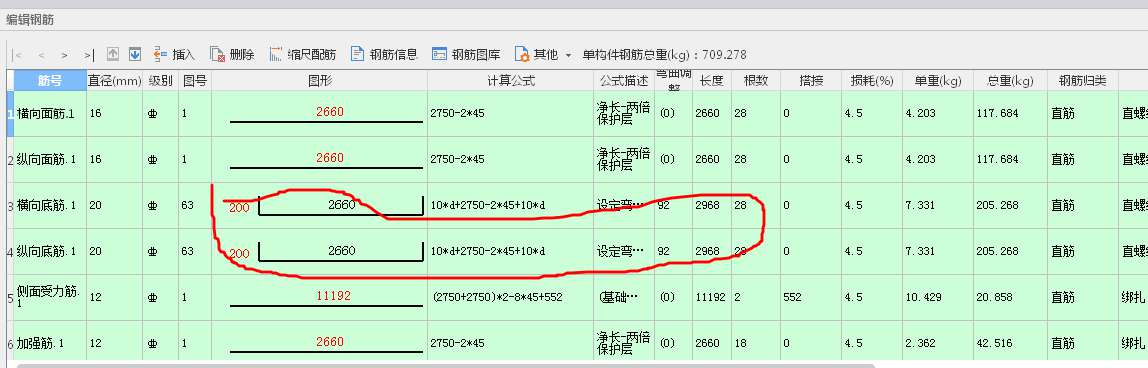The height and width of the screenshot is (368, 1148).
Task: Click the 图号 column header
Action: coord(195,80)
